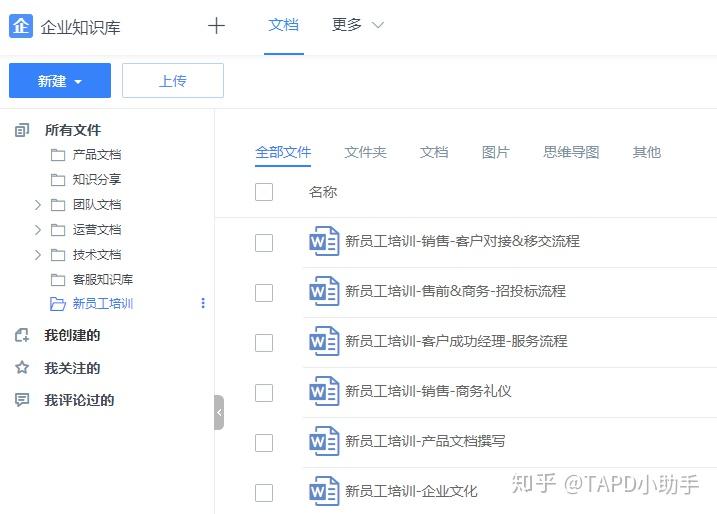Select 所有文件 in the sidebar
The height and width of the screenshot is (514, 717).
tap(73, 130)
